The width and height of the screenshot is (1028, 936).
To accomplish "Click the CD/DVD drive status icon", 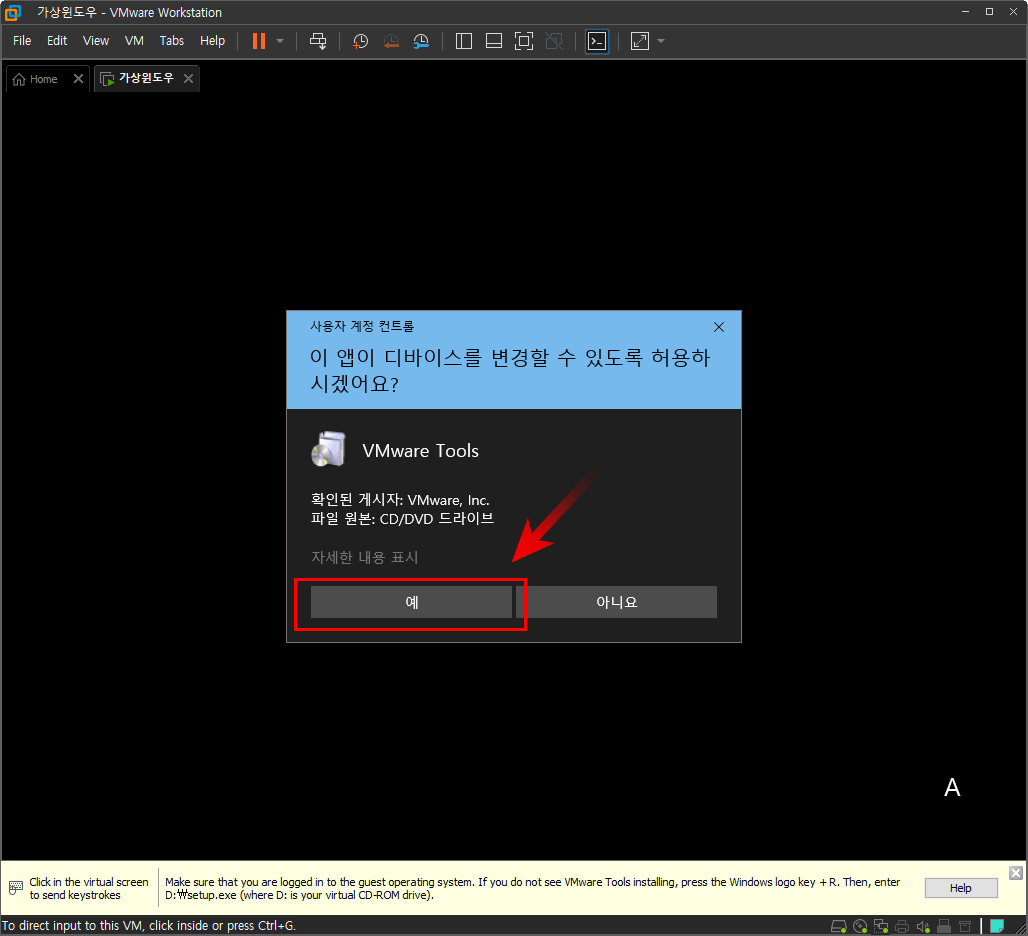I will (x=860, y=926).
